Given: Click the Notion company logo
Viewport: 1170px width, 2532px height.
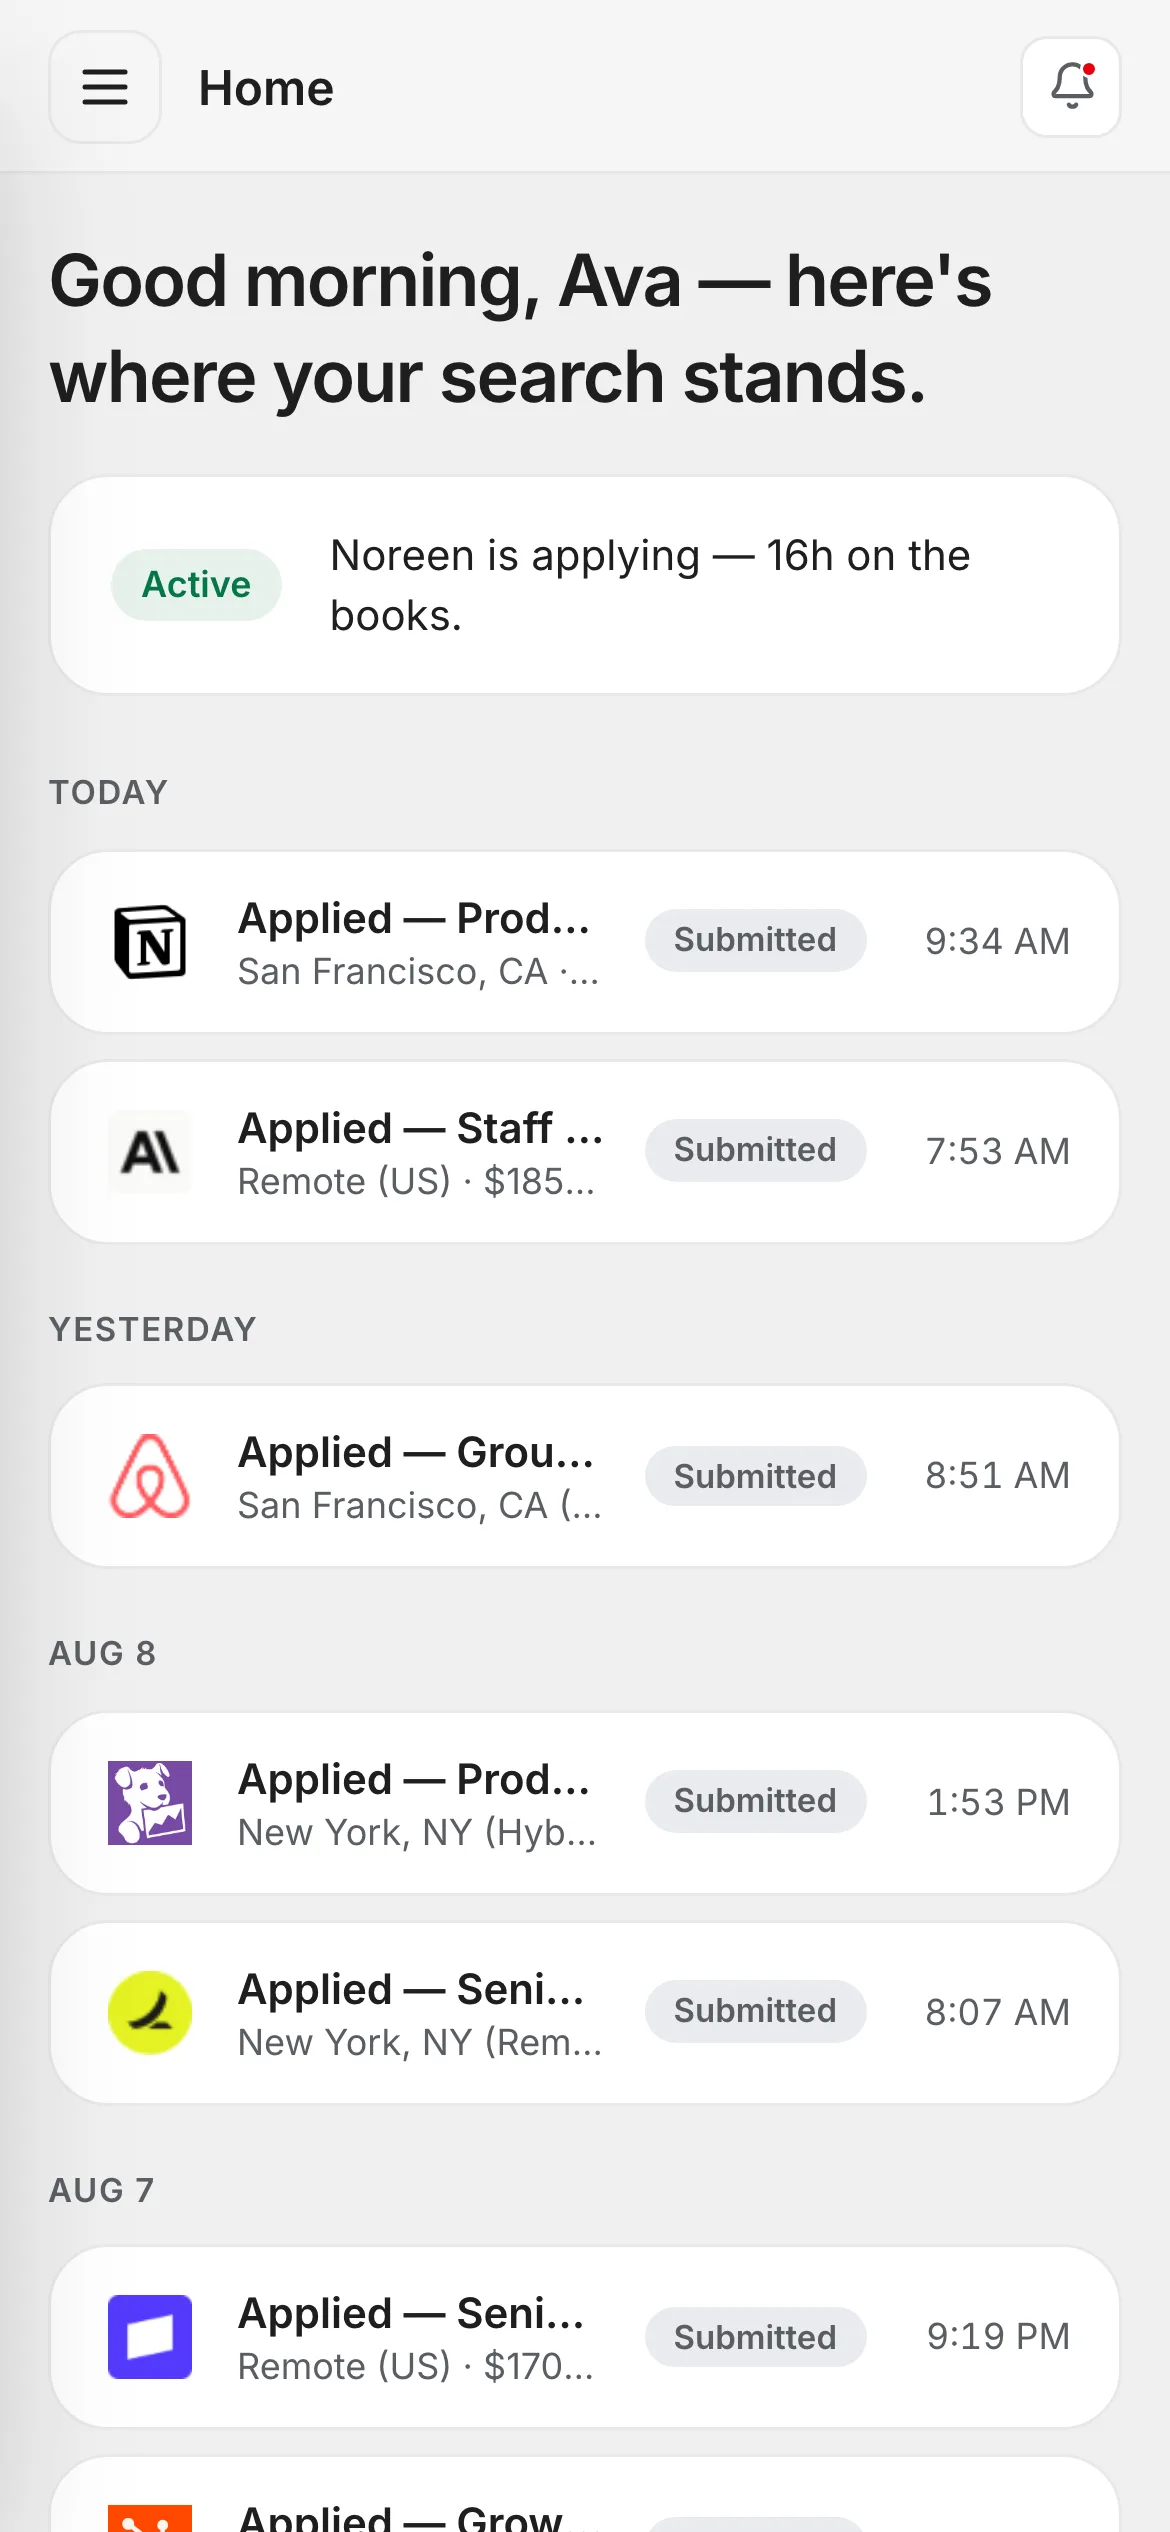Looking at the screenshot, I should point(150,942).
